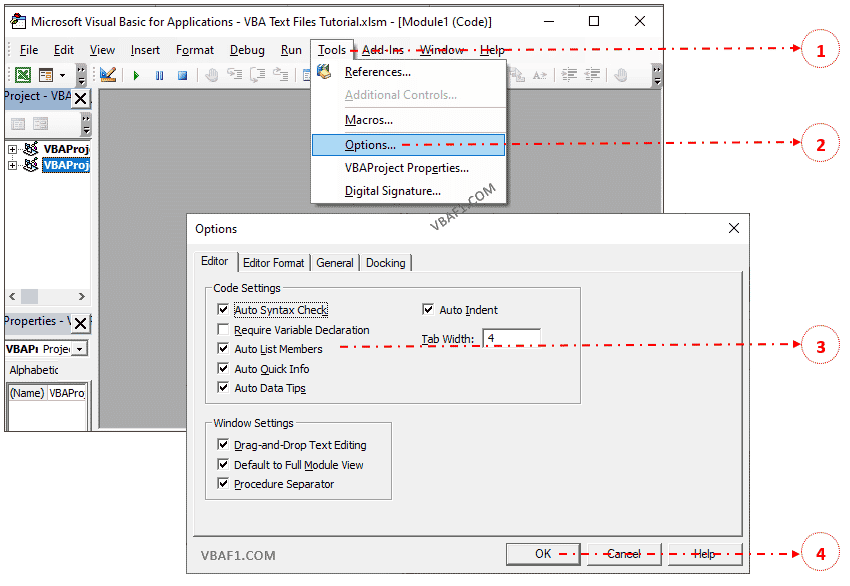Image resolution: width=850 pixels, height=586 pixels.
Task: Click OK in the Options dialog
Action: 543,554
